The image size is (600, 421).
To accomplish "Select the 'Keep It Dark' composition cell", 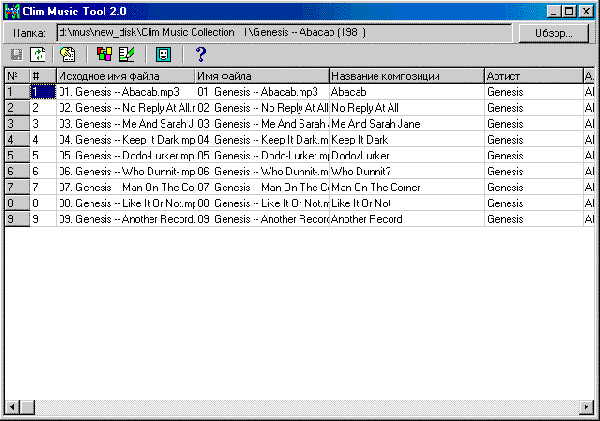I will [x=405, y=139].
